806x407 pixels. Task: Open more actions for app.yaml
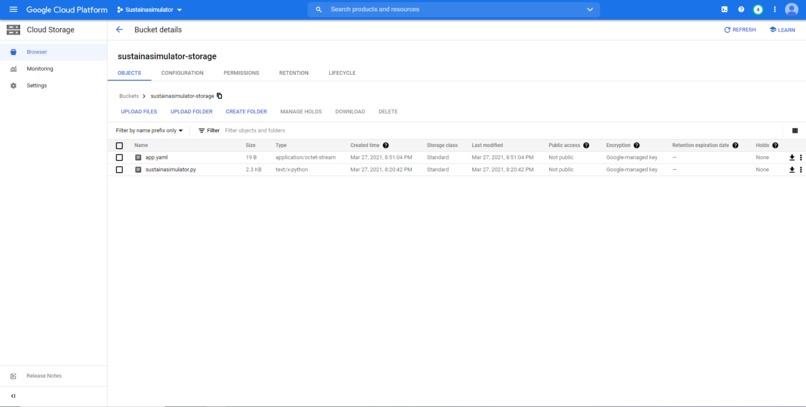coord(800,157)
